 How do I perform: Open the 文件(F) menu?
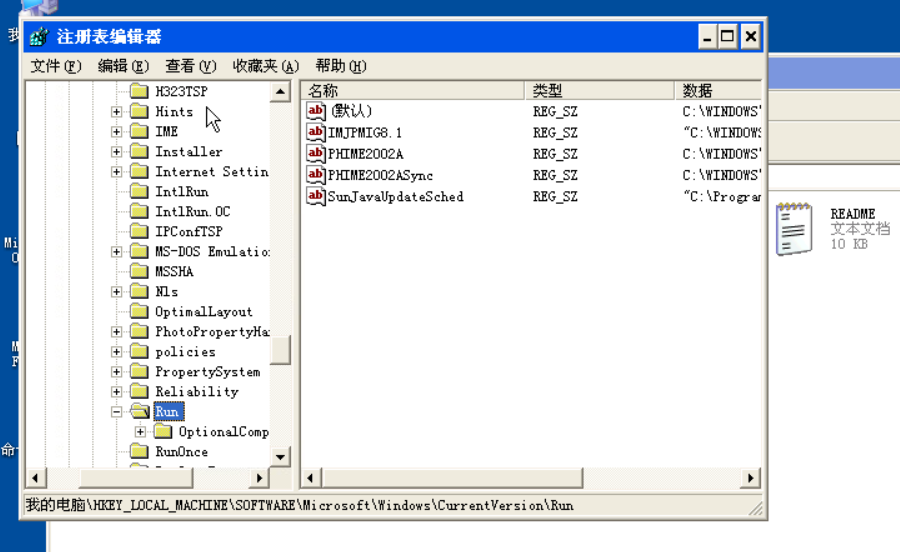click(x=56, y=66)
